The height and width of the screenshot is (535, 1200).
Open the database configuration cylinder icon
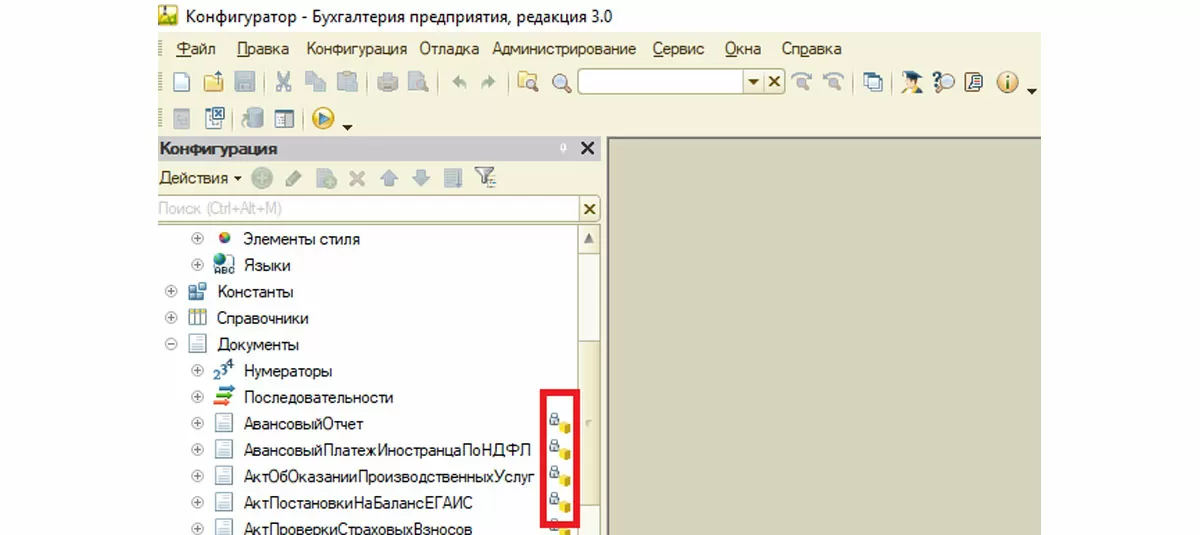(x=251, y=119)
